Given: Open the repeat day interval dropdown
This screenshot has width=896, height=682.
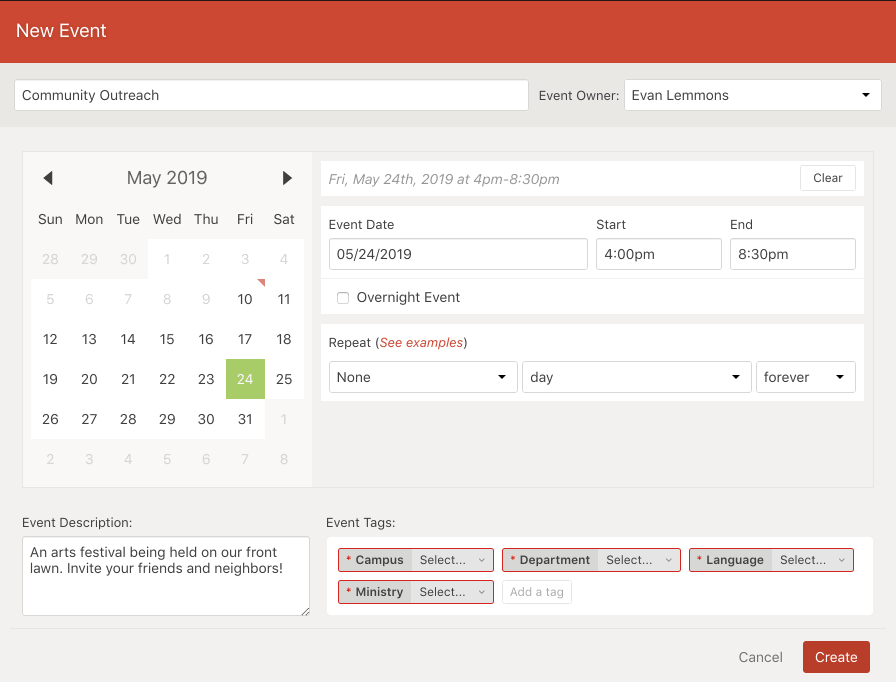Looking at the screenshot, I should tap(636, 377).
